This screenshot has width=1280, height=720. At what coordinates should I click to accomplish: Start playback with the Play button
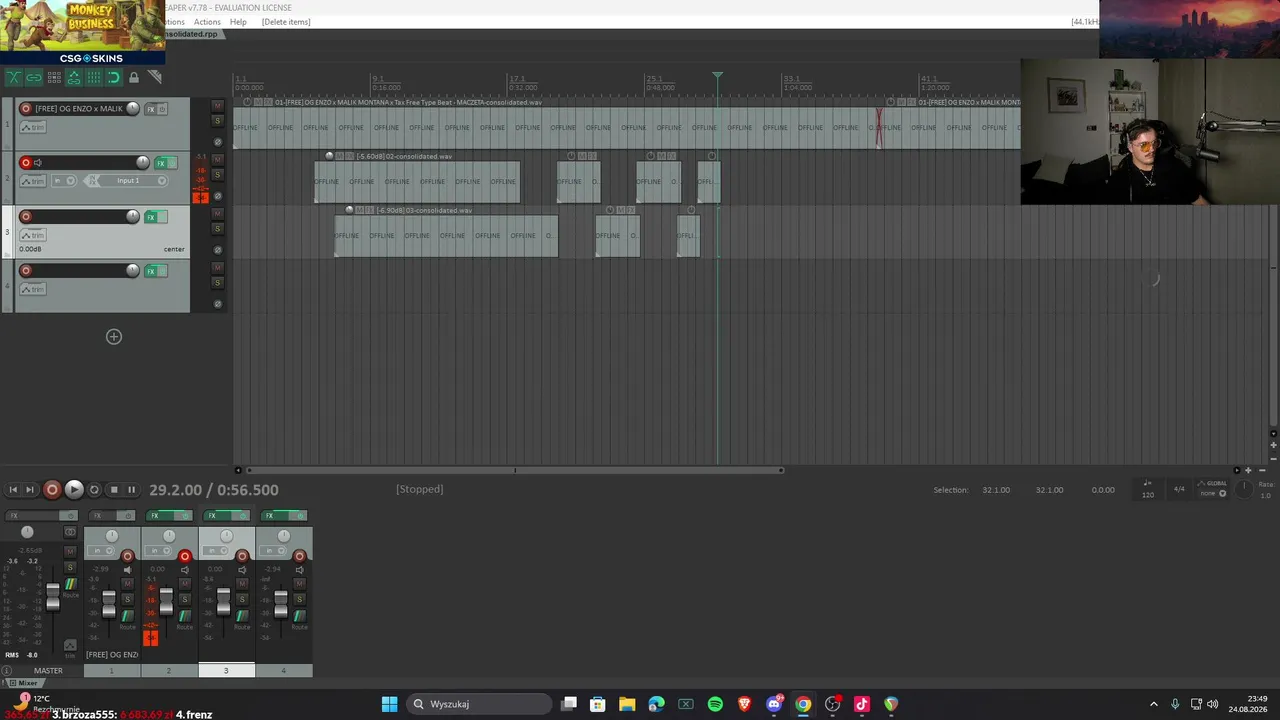click(73, 490)
